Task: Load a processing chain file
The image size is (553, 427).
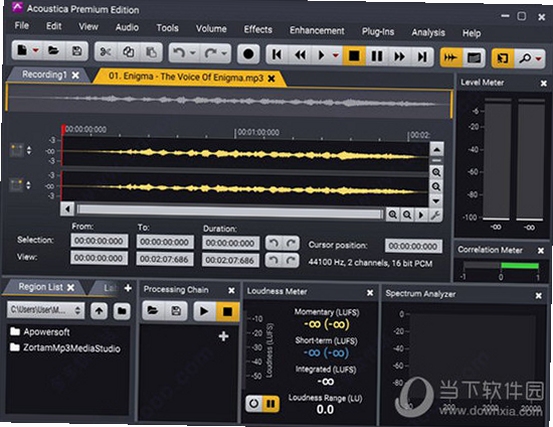Action: (153, 310)
